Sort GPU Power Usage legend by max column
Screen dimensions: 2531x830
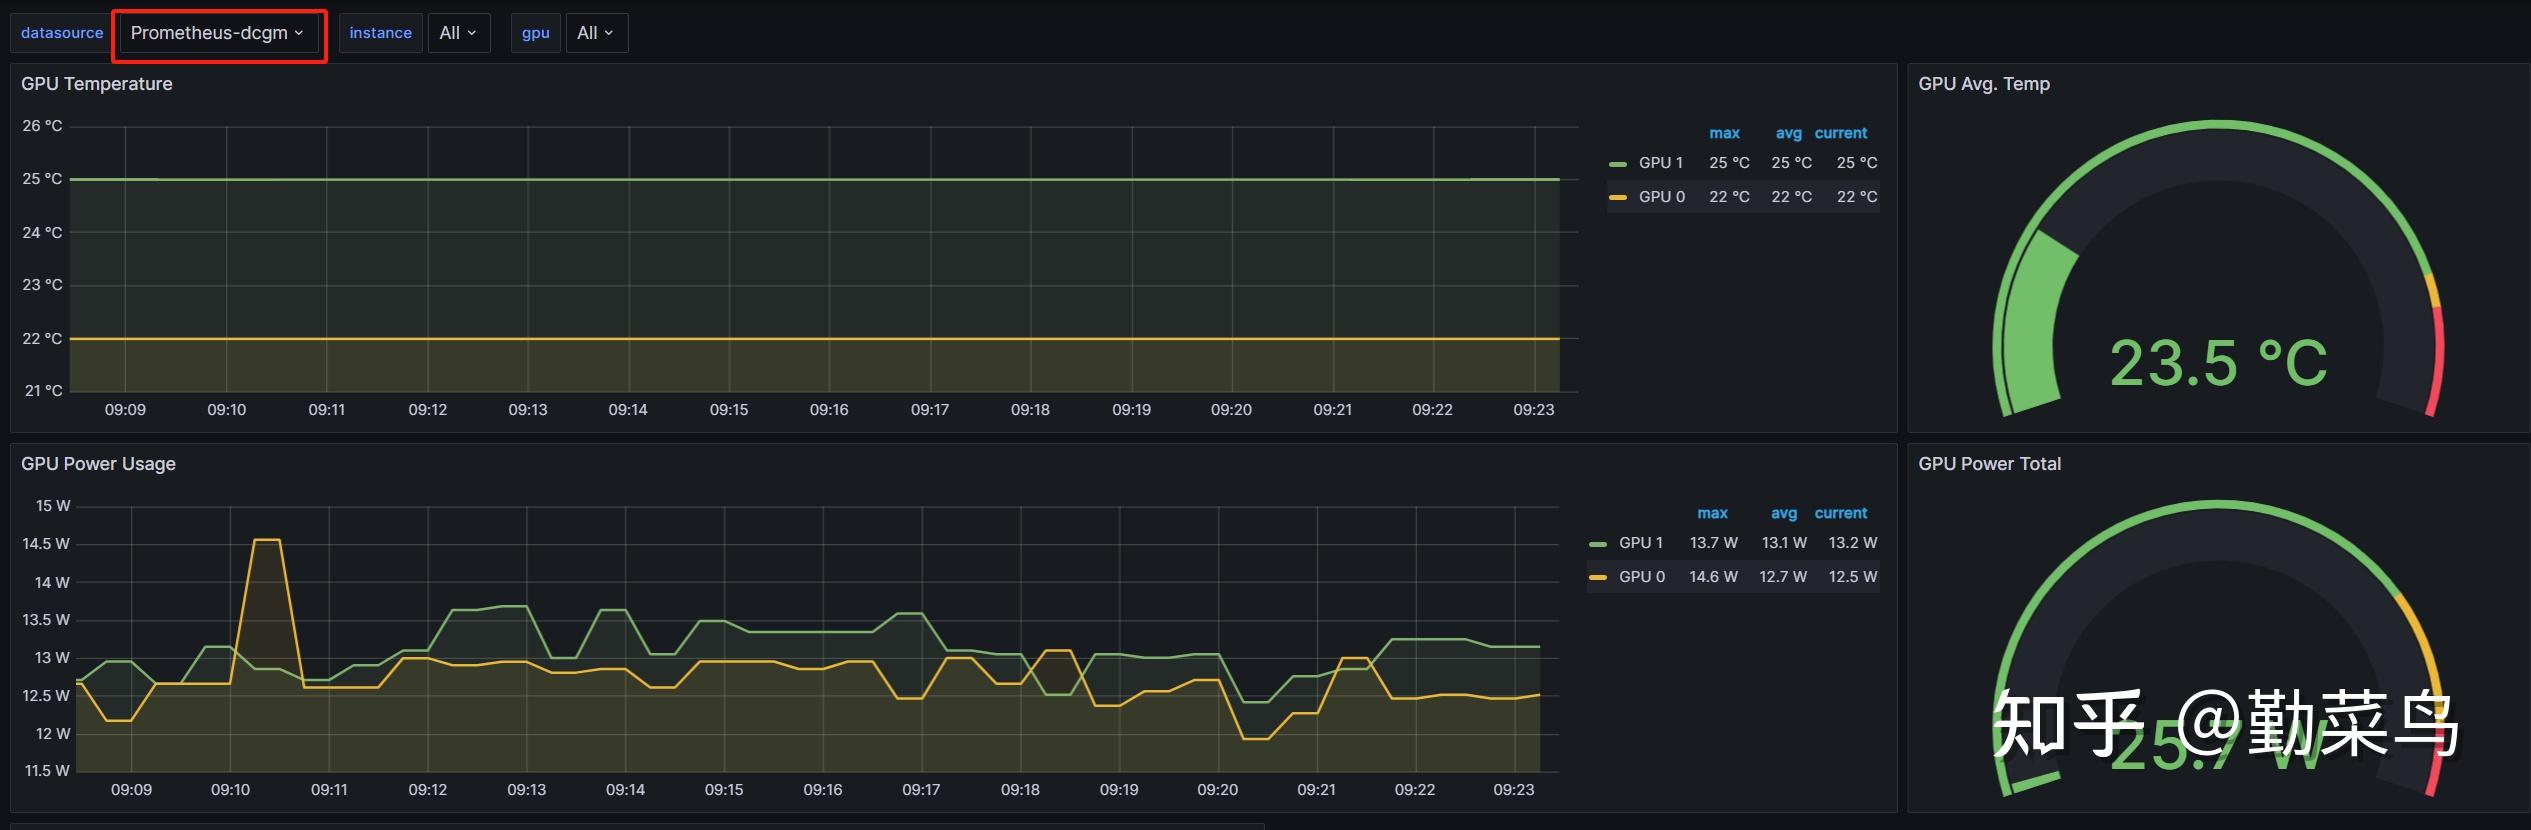coord(1712,513)
